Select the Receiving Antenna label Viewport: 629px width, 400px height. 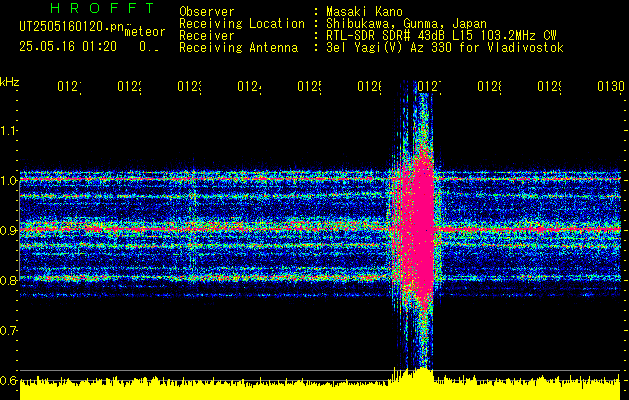[238, 48]
